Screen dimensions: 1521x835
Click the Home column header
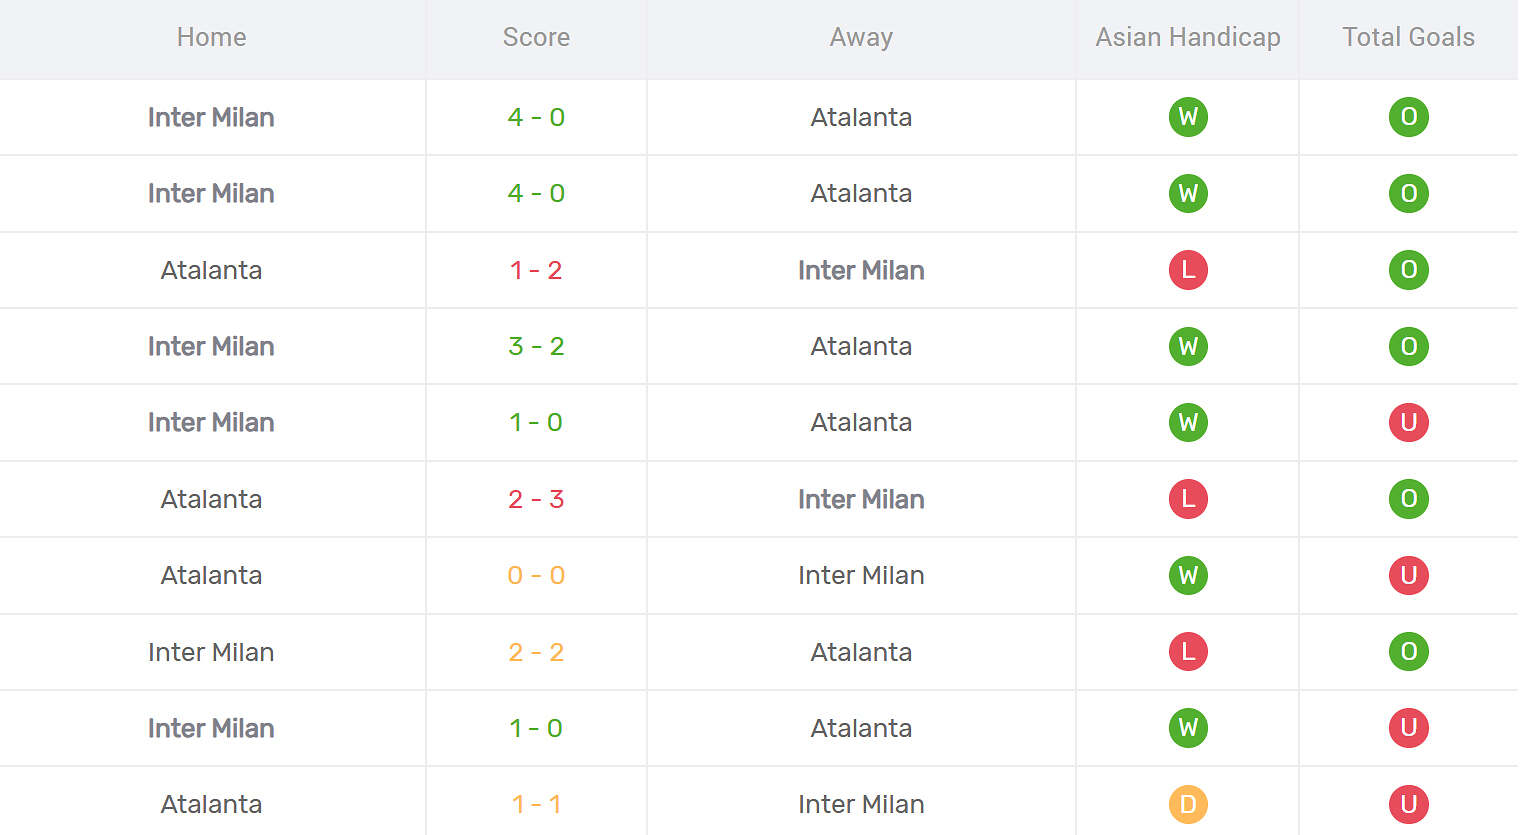click(211, 37)
